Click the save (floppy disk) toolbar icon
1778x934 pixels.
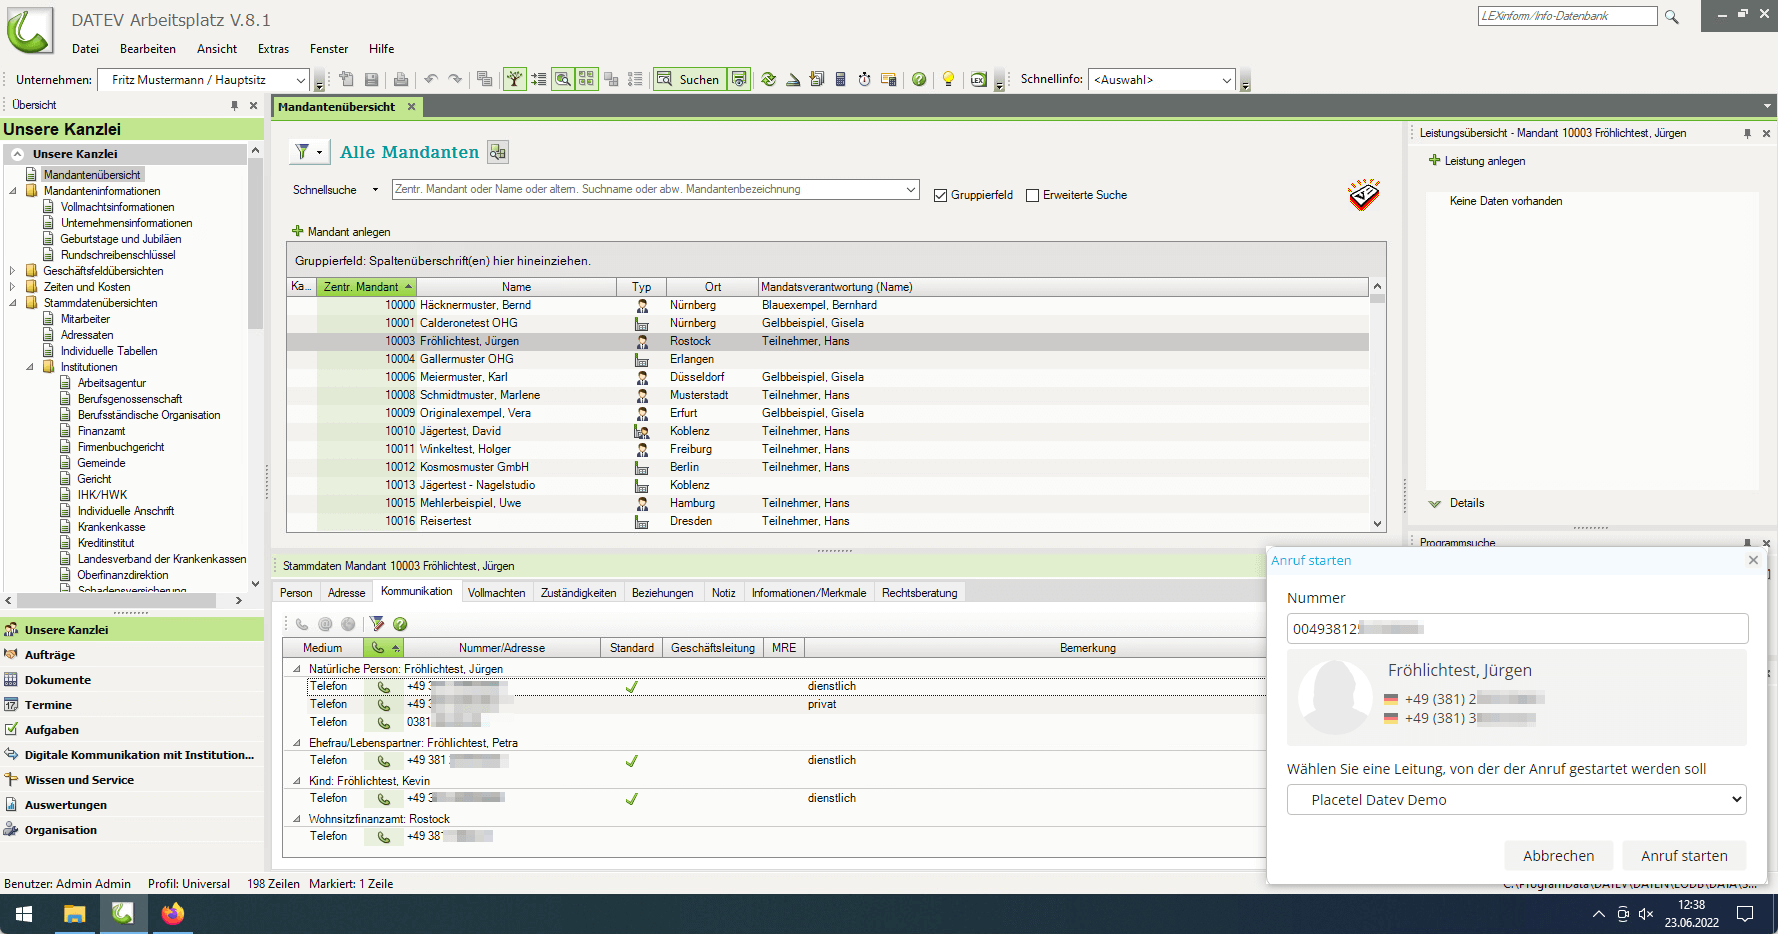point(371,79)
